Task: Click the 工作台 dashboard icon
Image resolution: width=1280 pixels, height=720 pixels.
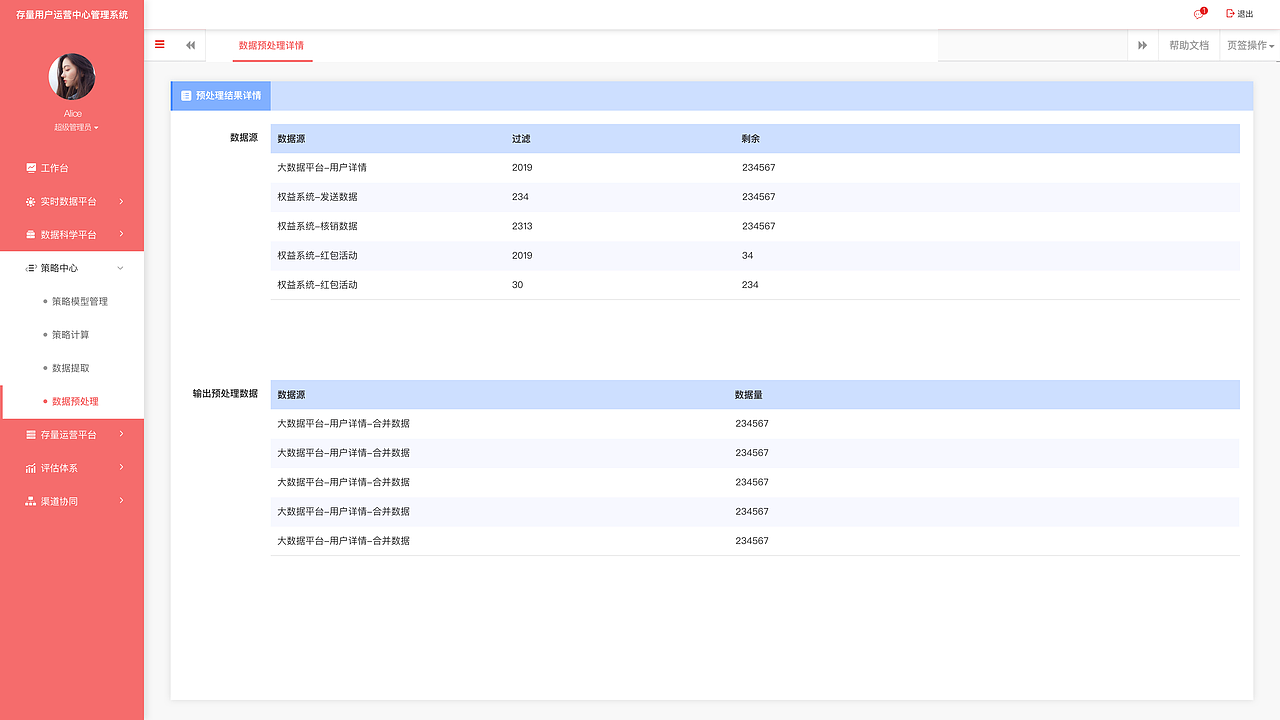Action: tap(31, 168)
